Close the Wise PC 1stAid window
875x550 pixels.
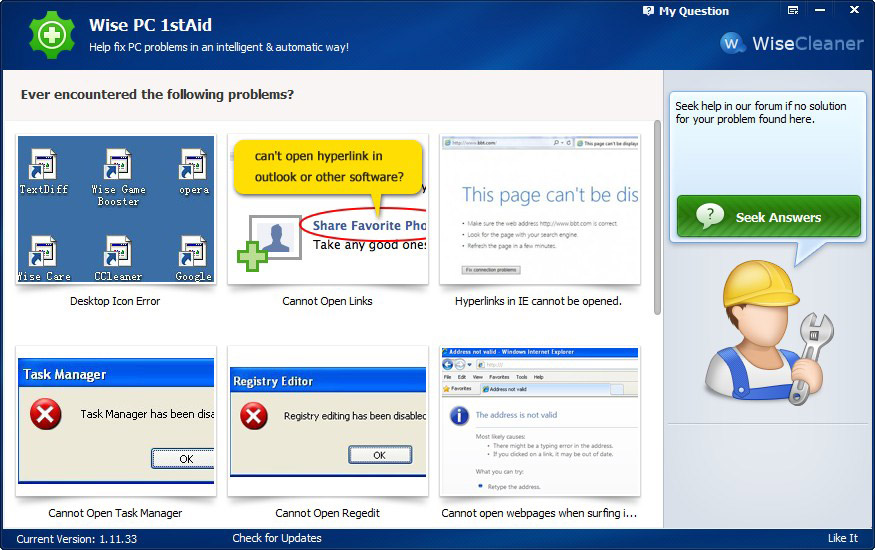(x=854, y=10)
